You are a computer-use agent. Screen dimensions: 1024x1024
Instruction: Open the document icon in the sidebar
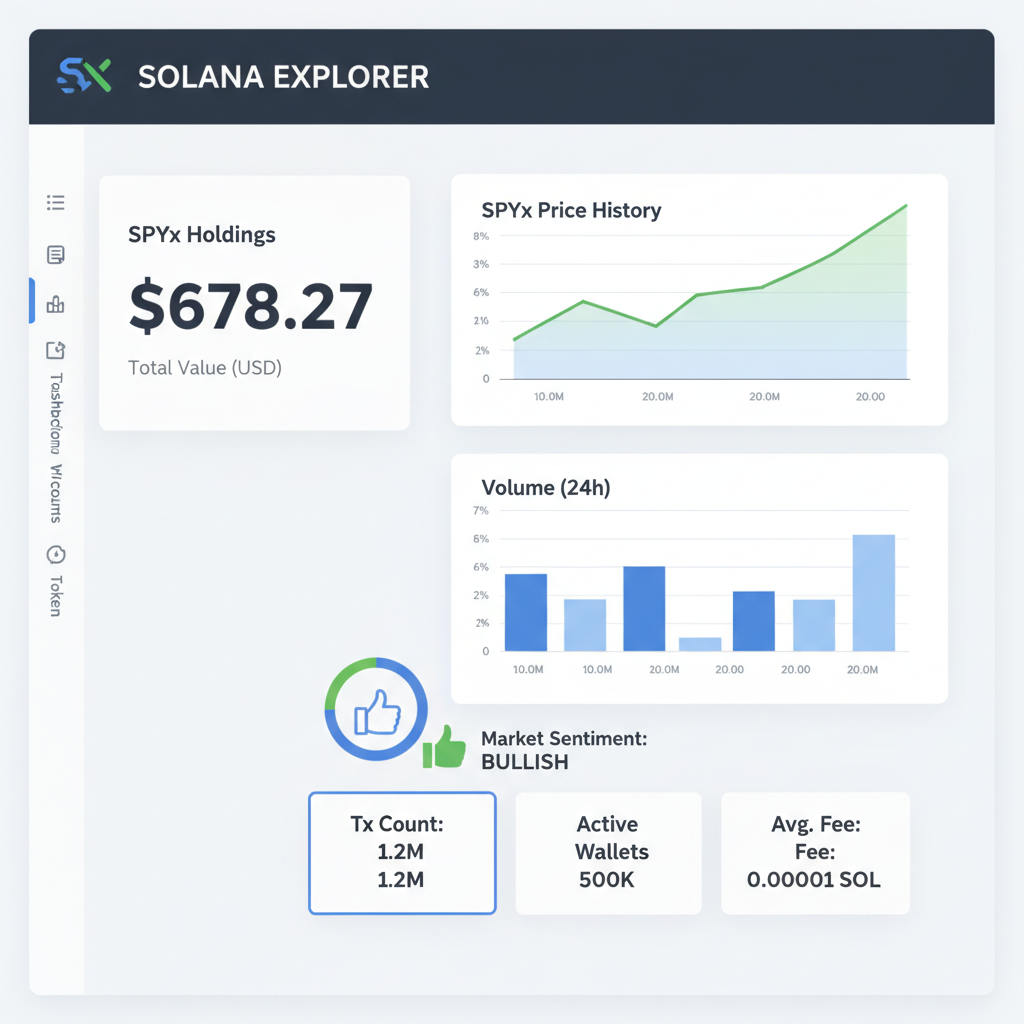tap(56, 255)
